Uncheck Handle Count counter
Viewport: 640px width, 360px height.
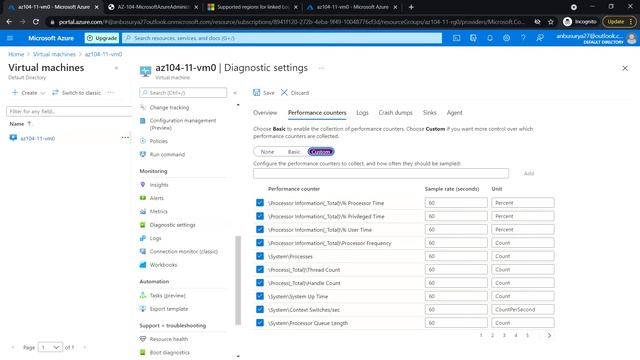point(260,282)
